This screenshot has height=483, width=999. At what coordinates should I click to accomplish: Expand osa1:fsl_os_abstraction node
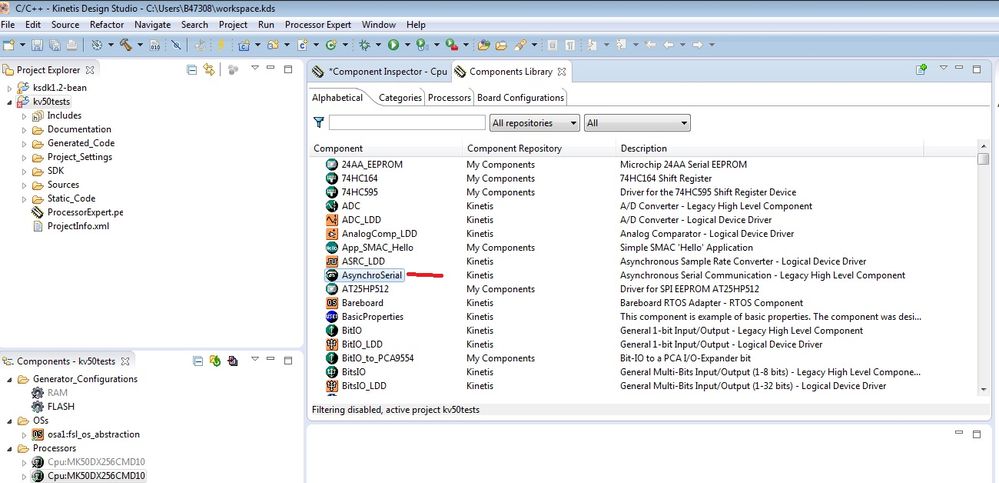(x=24, y=435)
